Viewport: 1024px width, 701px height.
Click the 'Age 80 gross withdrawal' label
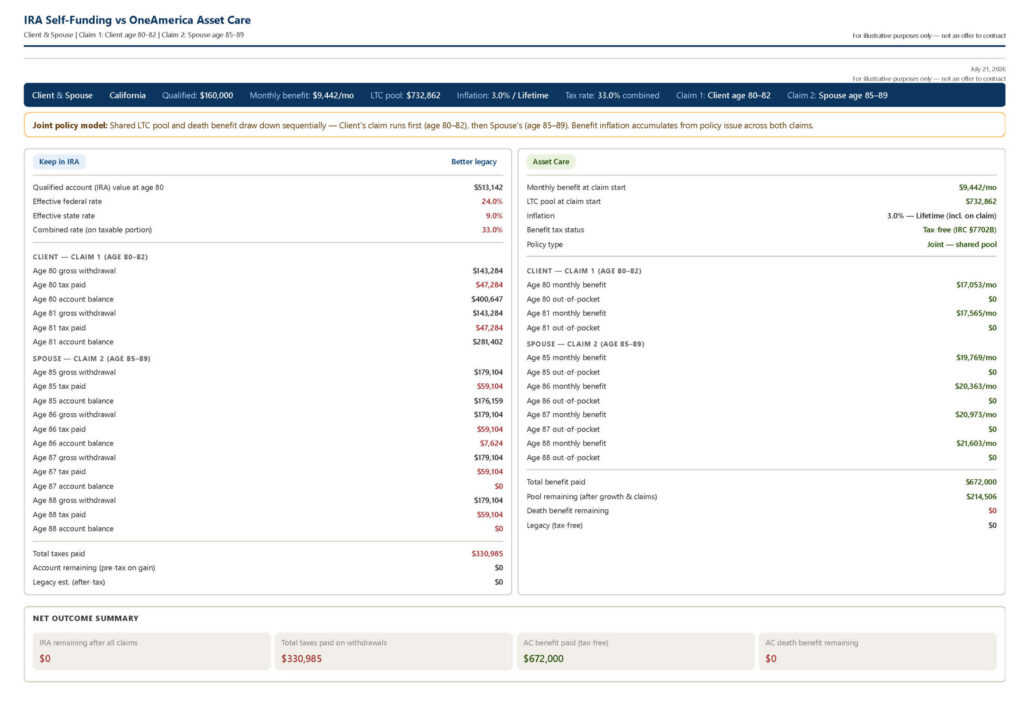coord(74,271)
